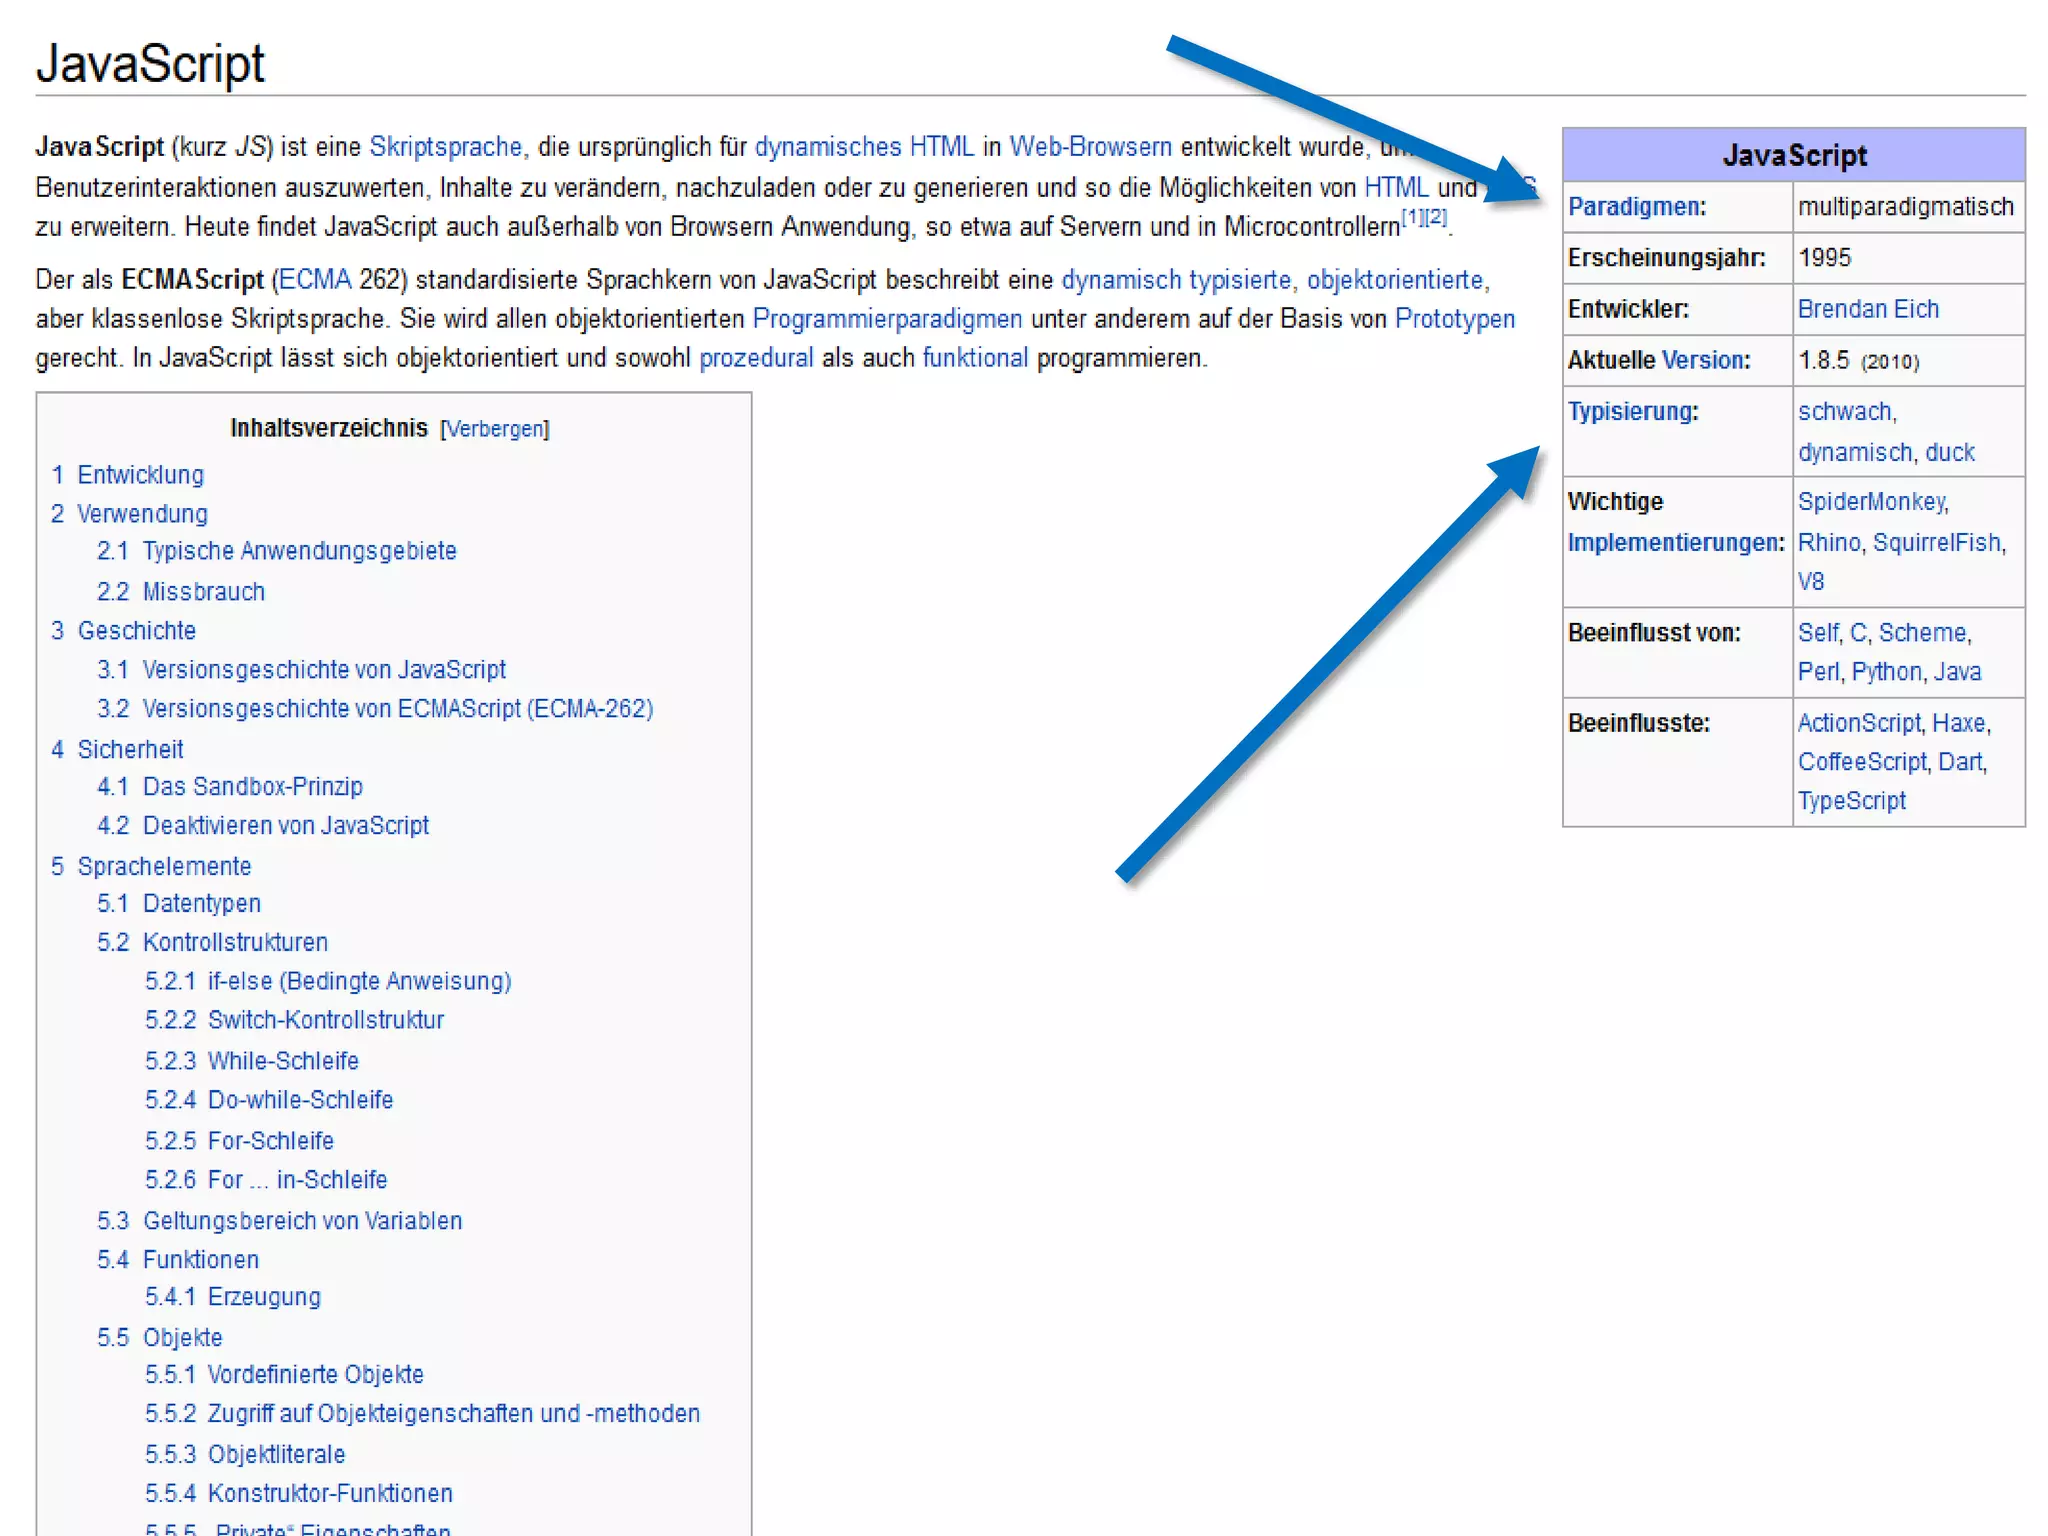Open the Web-Browsern link
The width and height of the screenshot is (2048, 1536).
point(1090,147)
